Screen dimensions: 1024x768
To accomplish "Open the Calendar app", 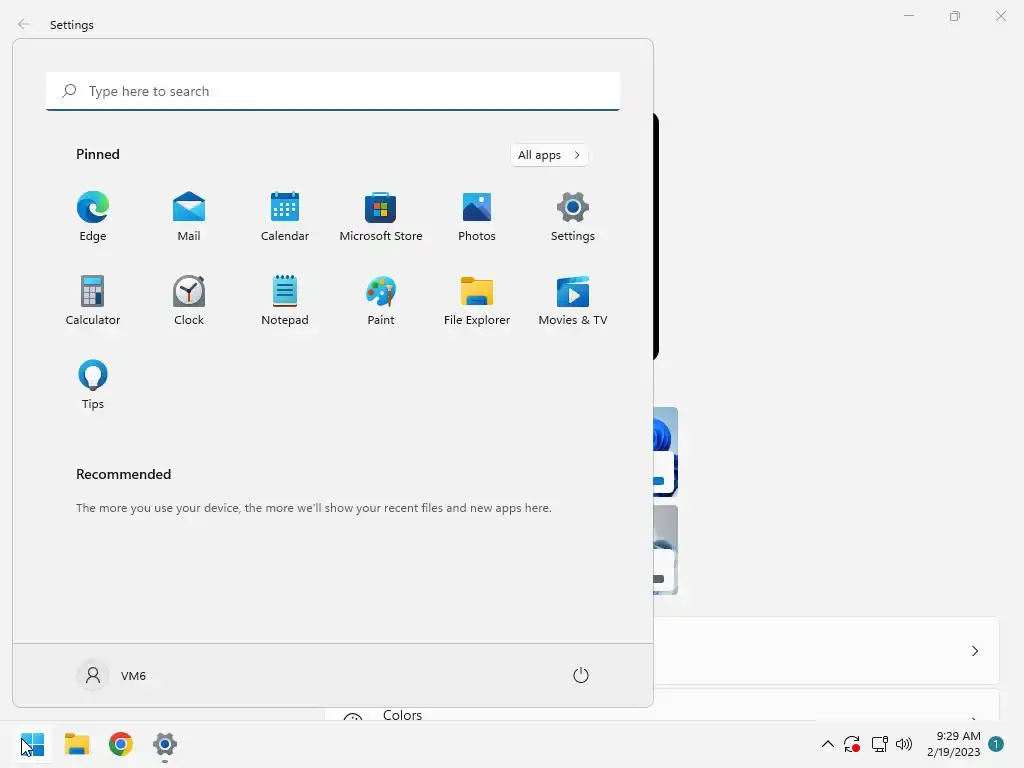I will (x=285, y=217).
